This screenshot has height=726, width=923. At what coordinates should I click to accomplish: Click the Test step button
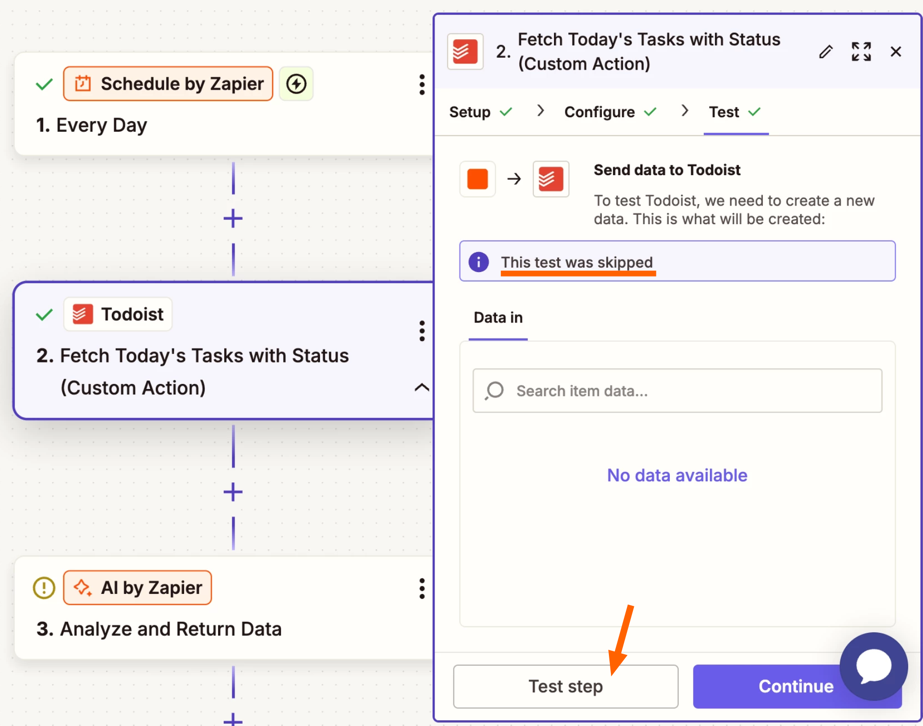[x=566, y=687]
